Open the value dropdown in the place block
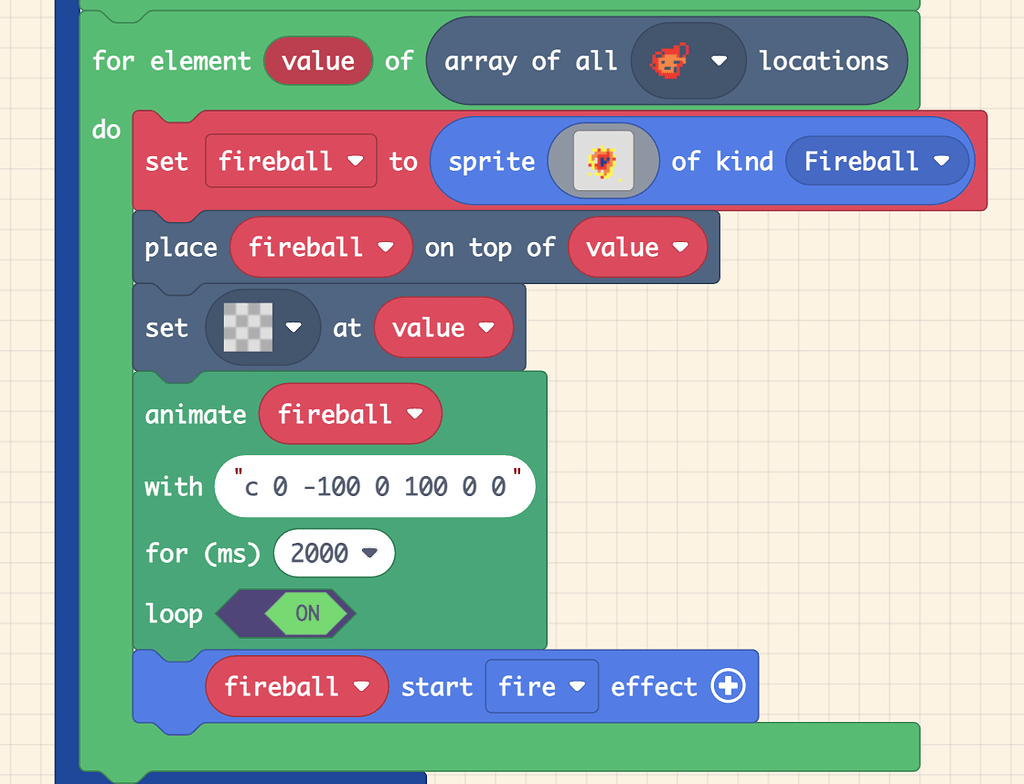 coord(678,247)
